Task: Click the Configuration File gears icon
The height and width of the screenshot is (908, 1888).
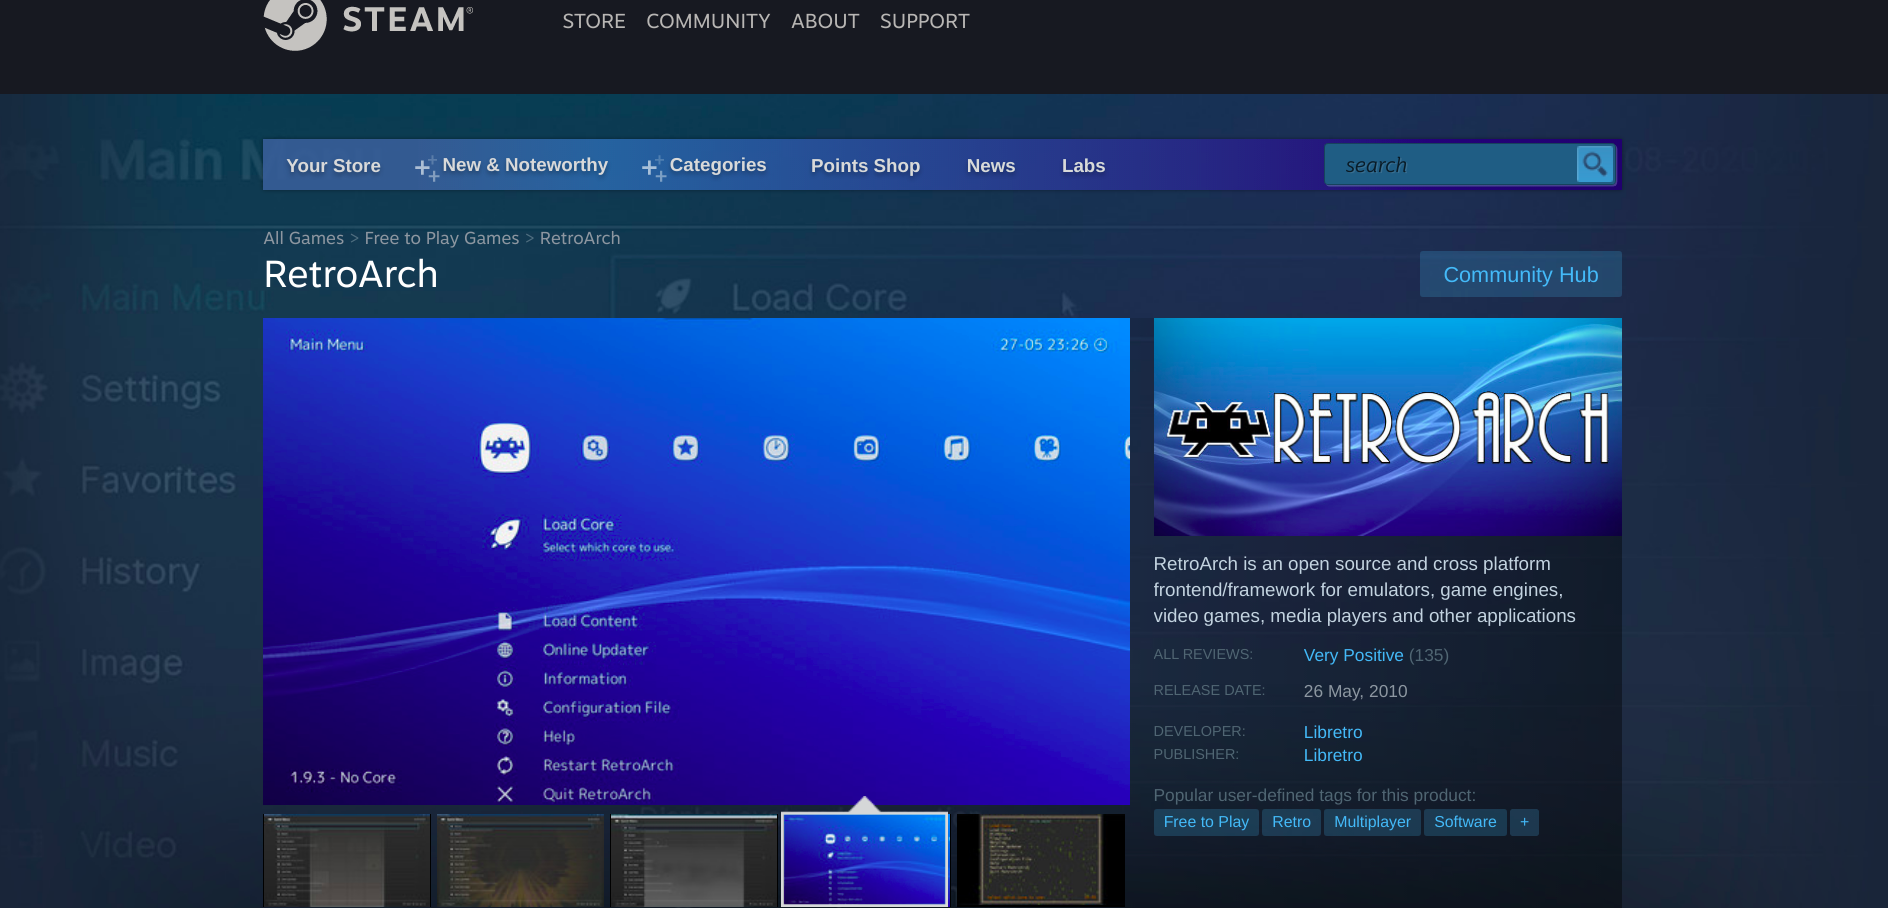Action: tap(505, 708)
